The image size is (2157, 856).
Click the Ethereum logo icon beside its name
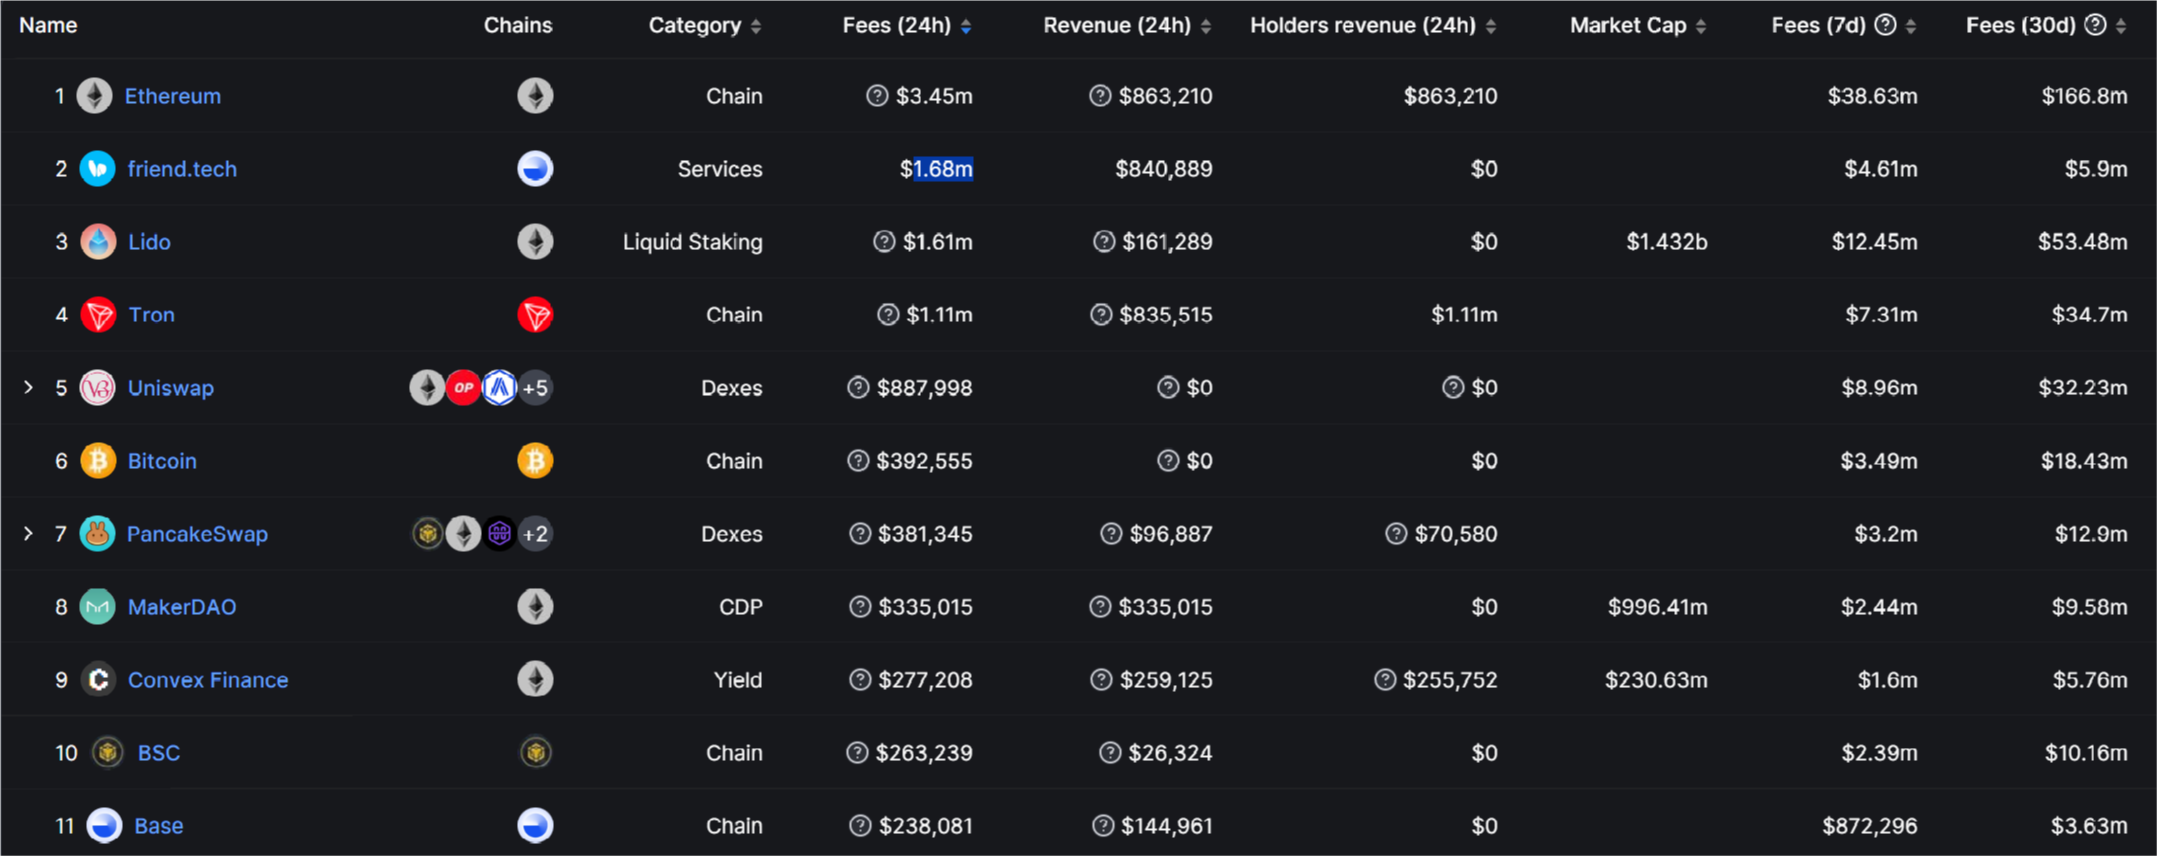pyautogui.click(x=95, y=96)
